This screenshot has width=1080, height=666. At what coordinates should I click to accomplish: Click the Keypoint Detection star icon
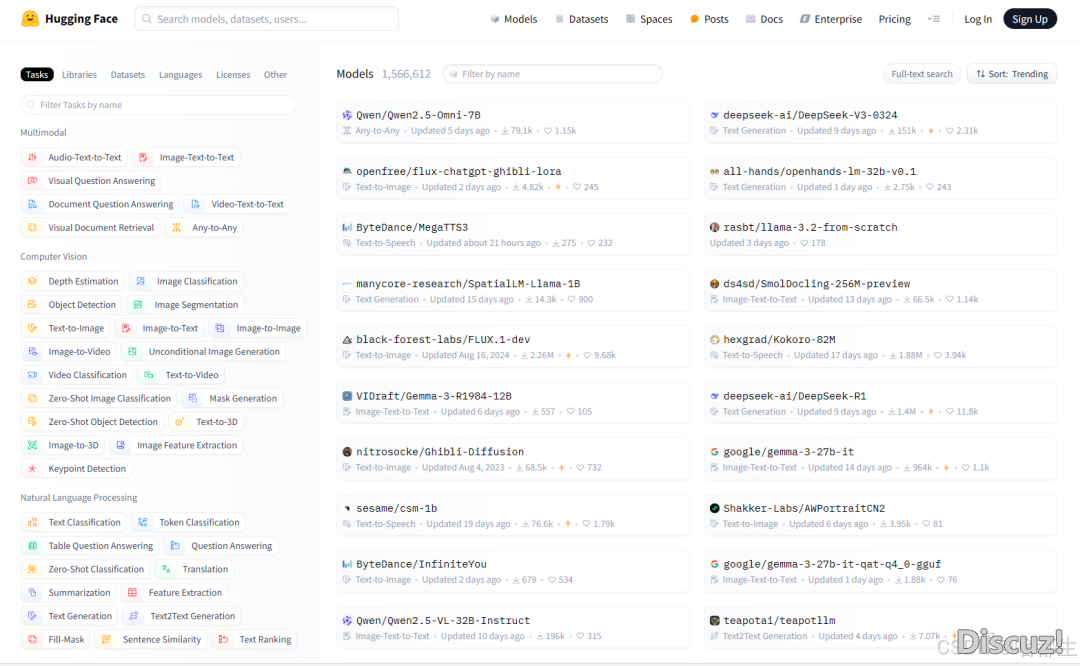(32, 468)
